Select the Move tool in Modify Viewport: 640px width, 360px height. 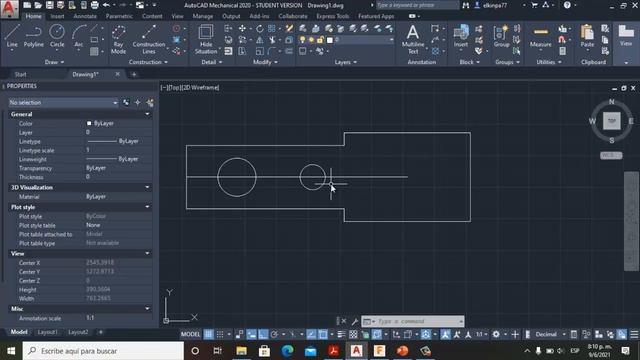[x=242, y=28]
